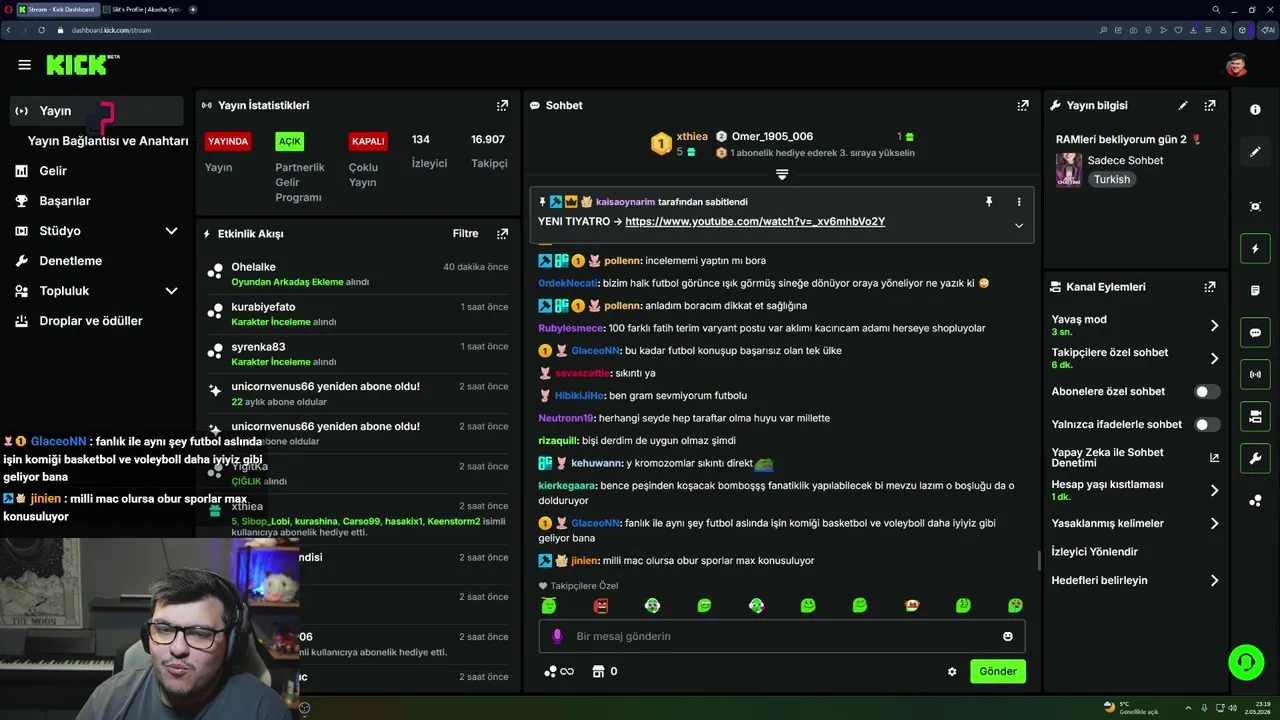Pop out the Kanal Eylemleri panel
The image size is (1280, 720).
click(1210, 287)
